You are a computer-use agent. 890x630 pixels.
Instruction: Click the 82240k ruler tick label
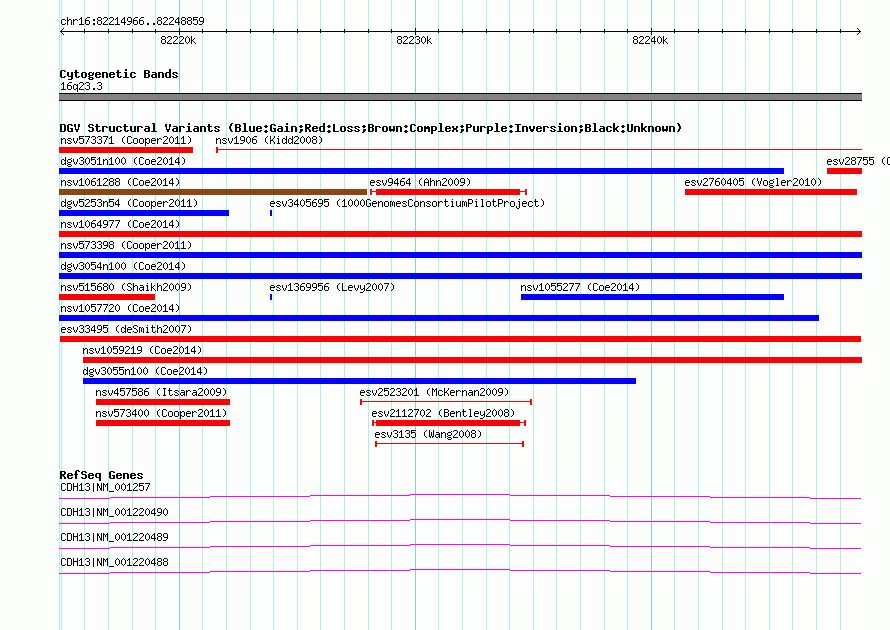point(650,40)
